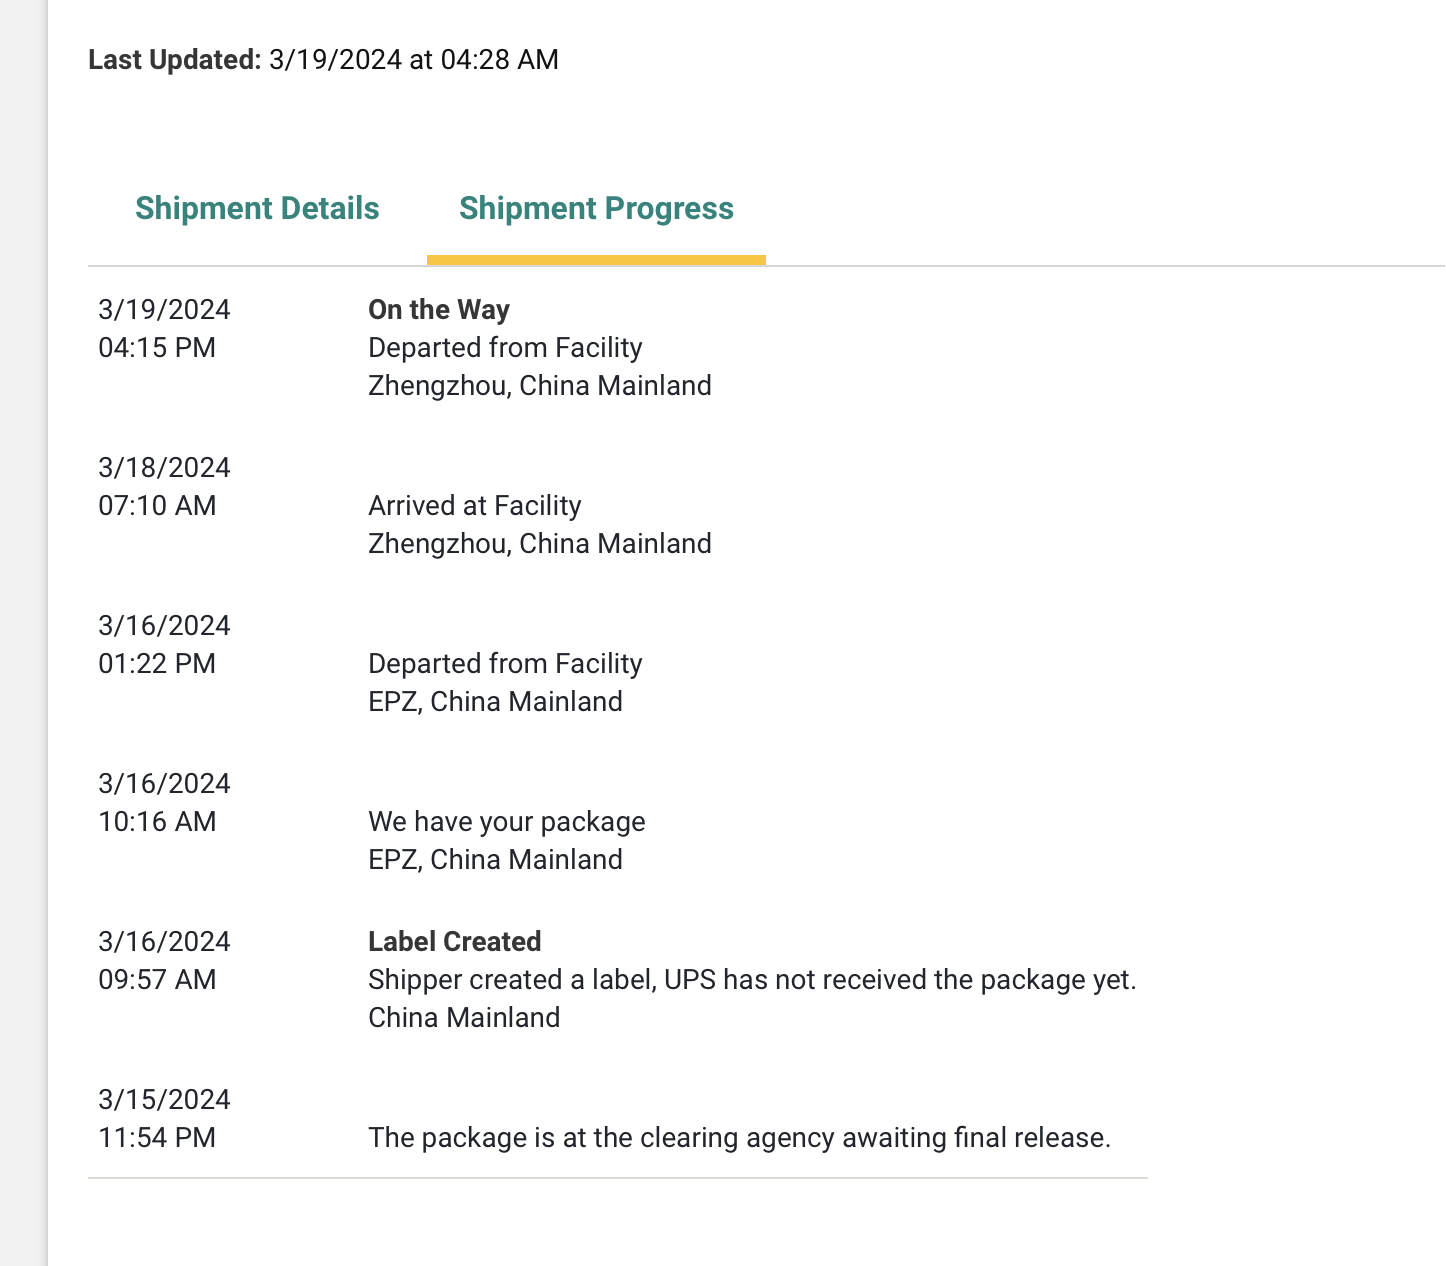Click the 10:16 AM time entry
Image resolution: width=1446 pixels, height=1266 pixels.
pyautogui.click(x=157, y=822)
